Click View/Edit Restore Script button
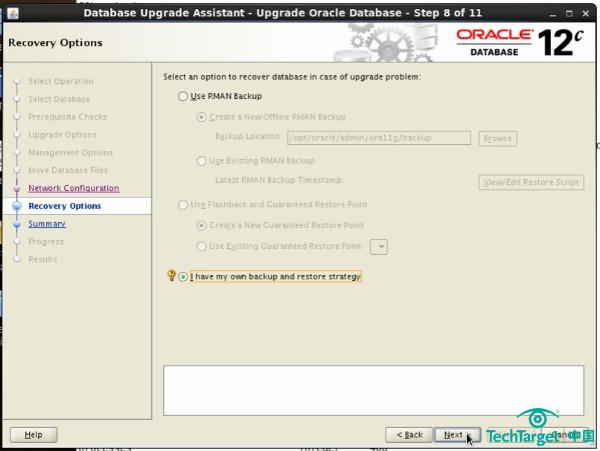Screen dimensions: 600x451 point(531,182)
